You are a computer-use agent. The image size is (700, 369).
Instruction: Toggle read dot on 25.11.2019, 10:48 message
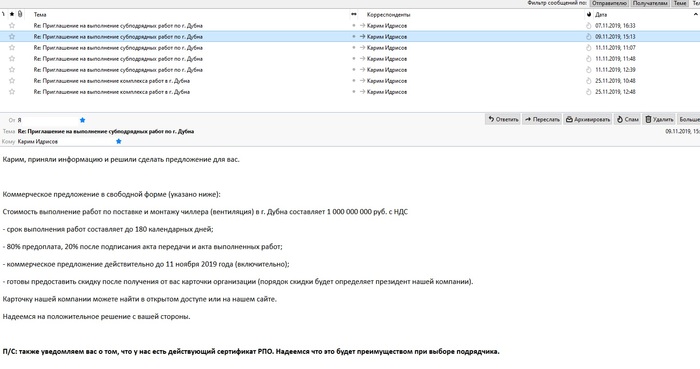354,81
